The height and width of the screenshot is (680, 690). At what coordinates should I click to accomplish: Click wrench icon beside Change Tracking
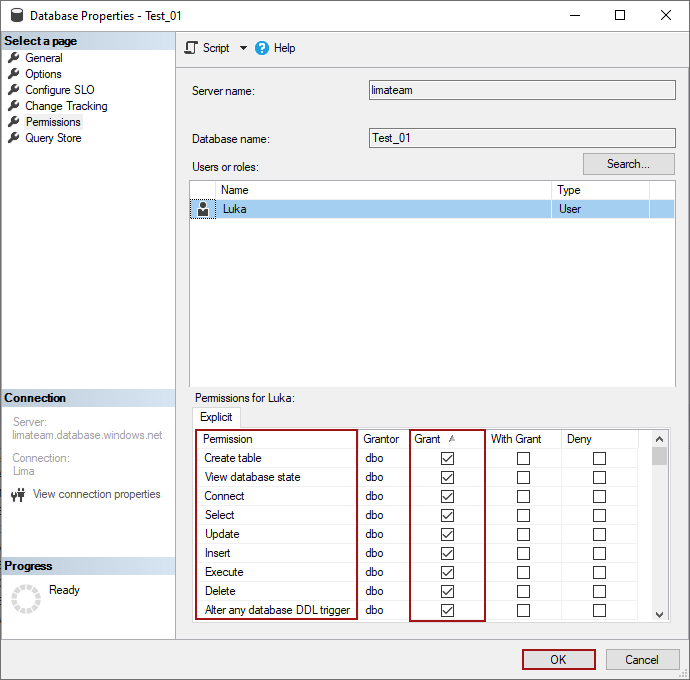tap(14, 106)
